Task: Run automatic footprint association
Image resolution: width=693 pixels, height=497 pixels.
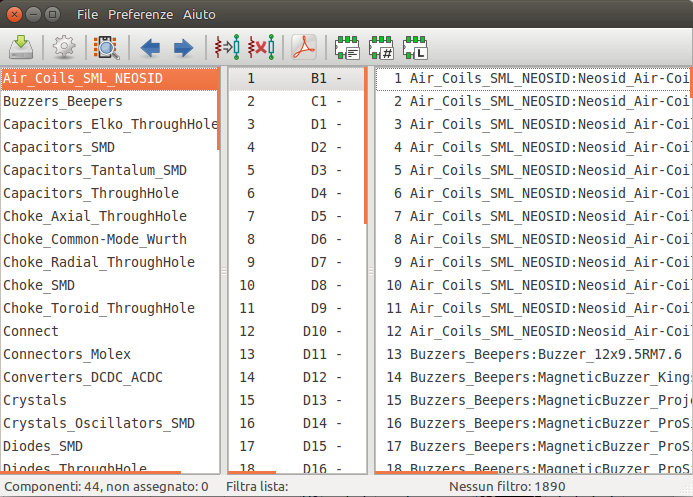Action: (228, 47)
